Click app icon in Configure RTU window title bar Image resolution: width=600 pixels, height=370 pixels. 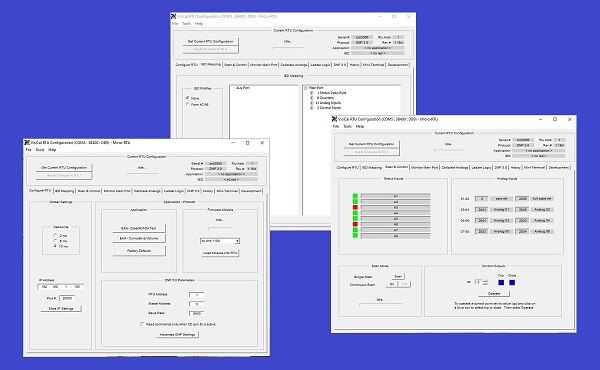(27, 143)
